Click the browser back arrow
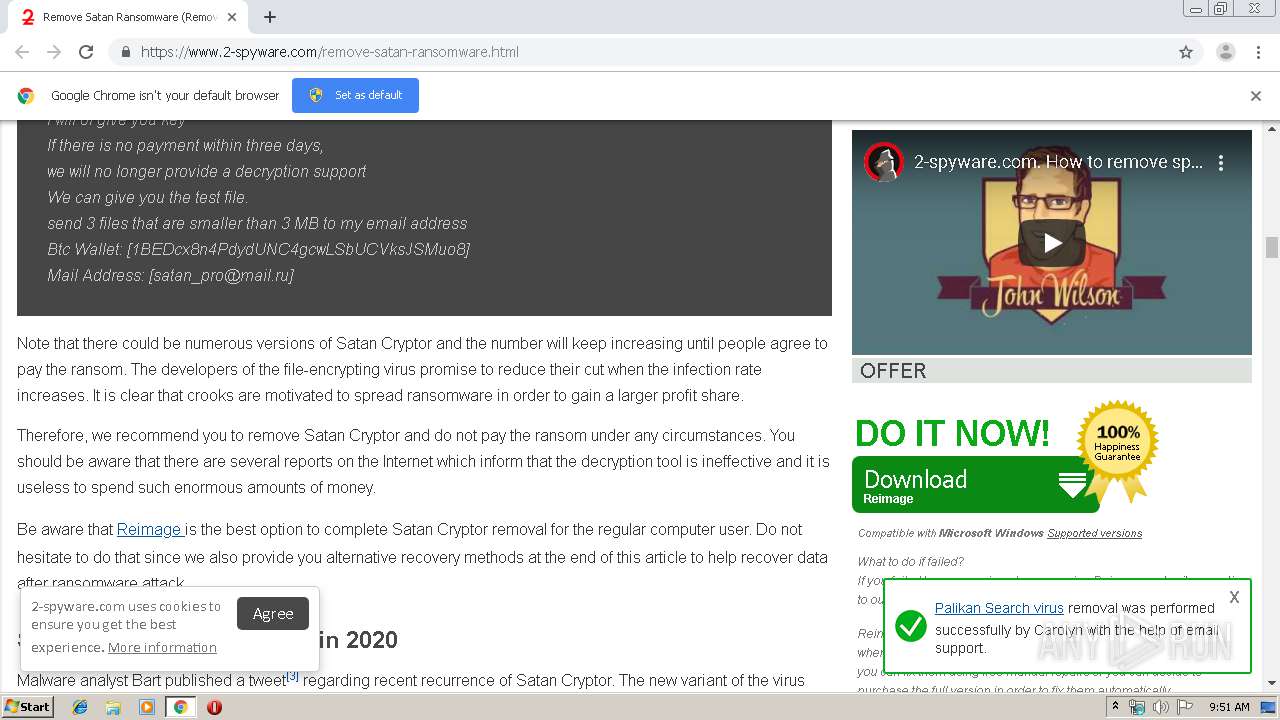The height and width of the screenshot is (720, 1280). [x=22, y=52]
